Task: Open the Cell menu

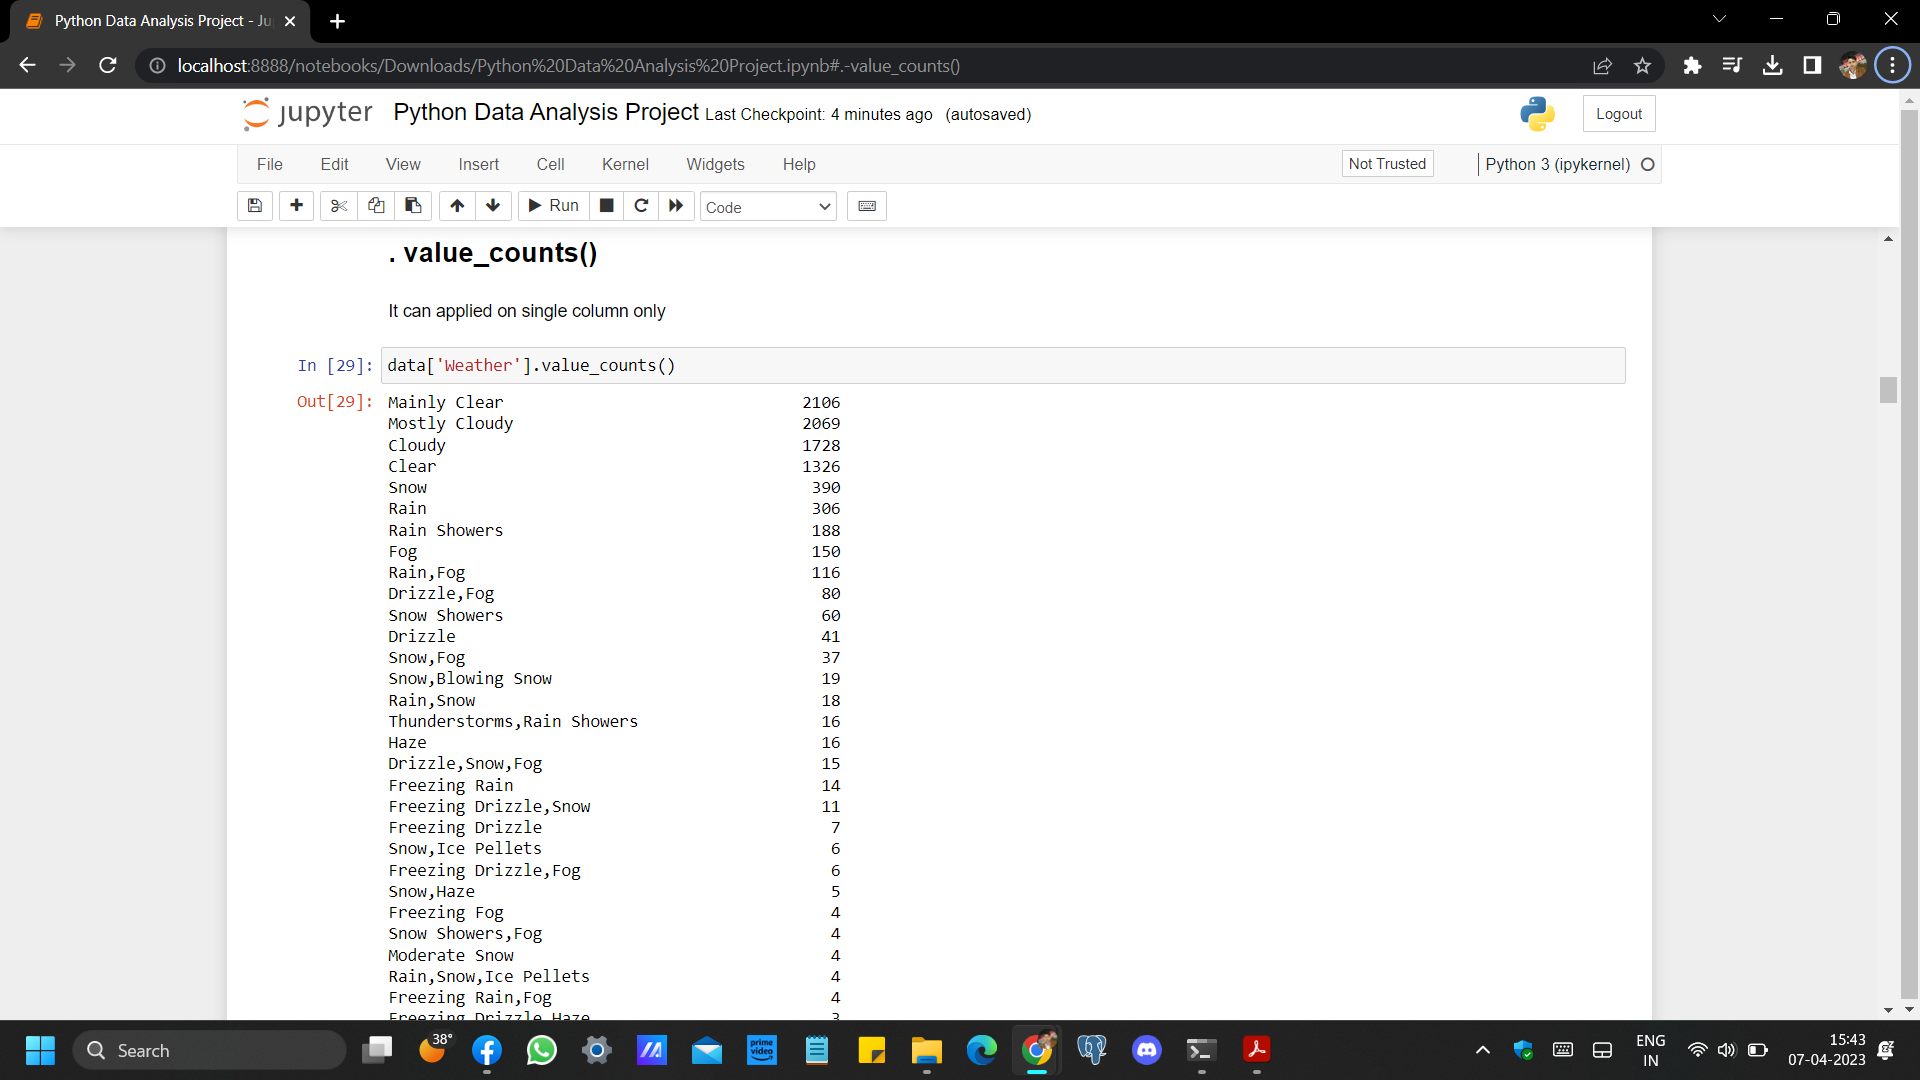Action: click(x=550, y=164)
